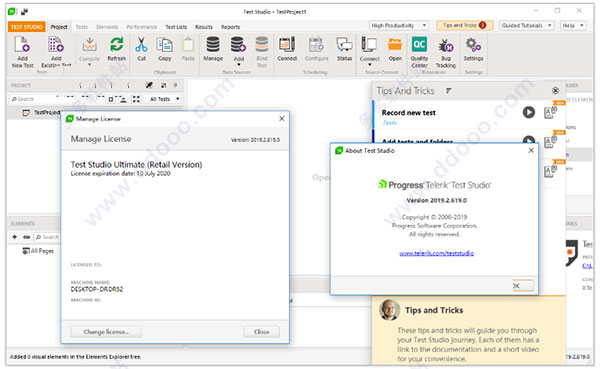
Task: Click the green Refresh icon
Action: [117, 44]
